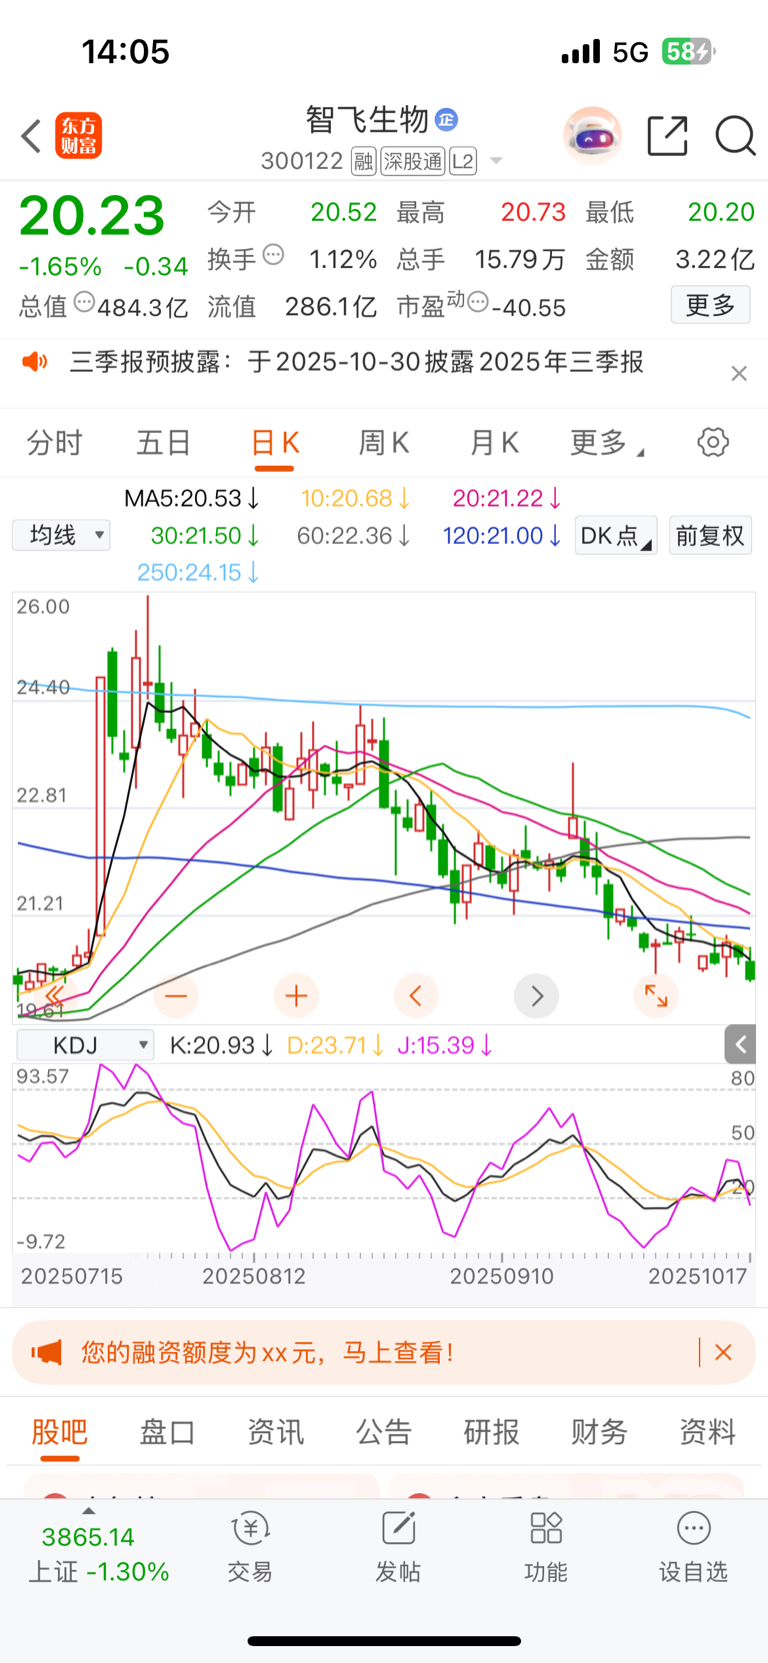Tap the J:15.39 indicator value
The width and height of the screenshot is (768, 1663).
click(445, 1045)
